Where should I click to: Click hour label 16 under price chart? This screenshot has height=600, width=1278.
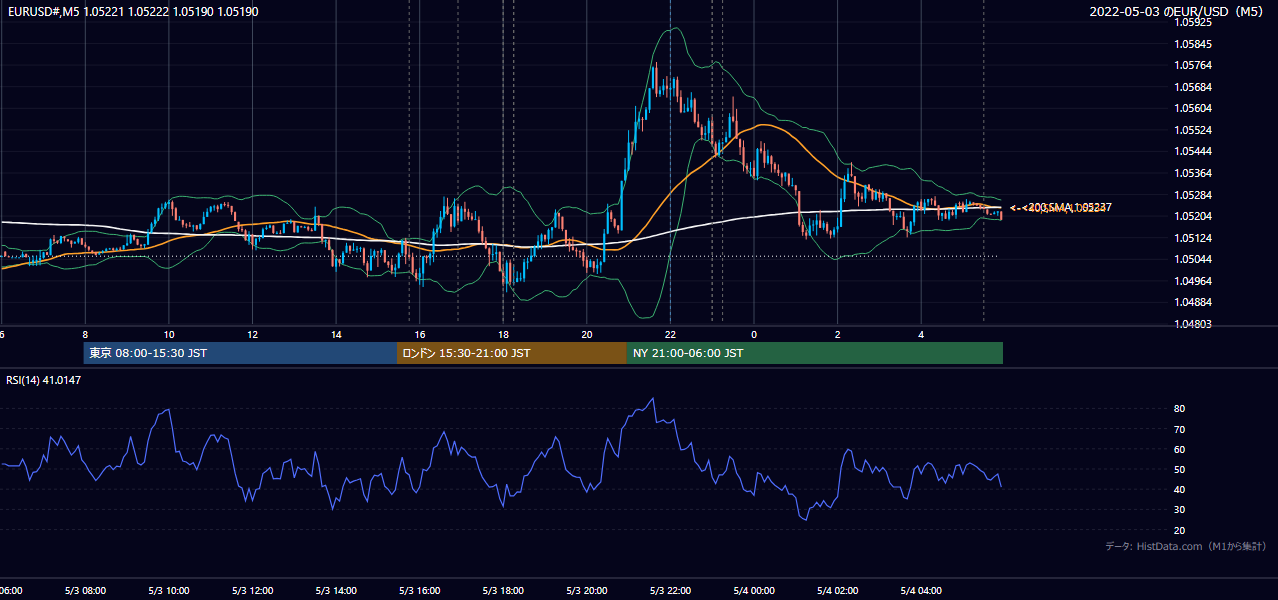pos(420,335)
